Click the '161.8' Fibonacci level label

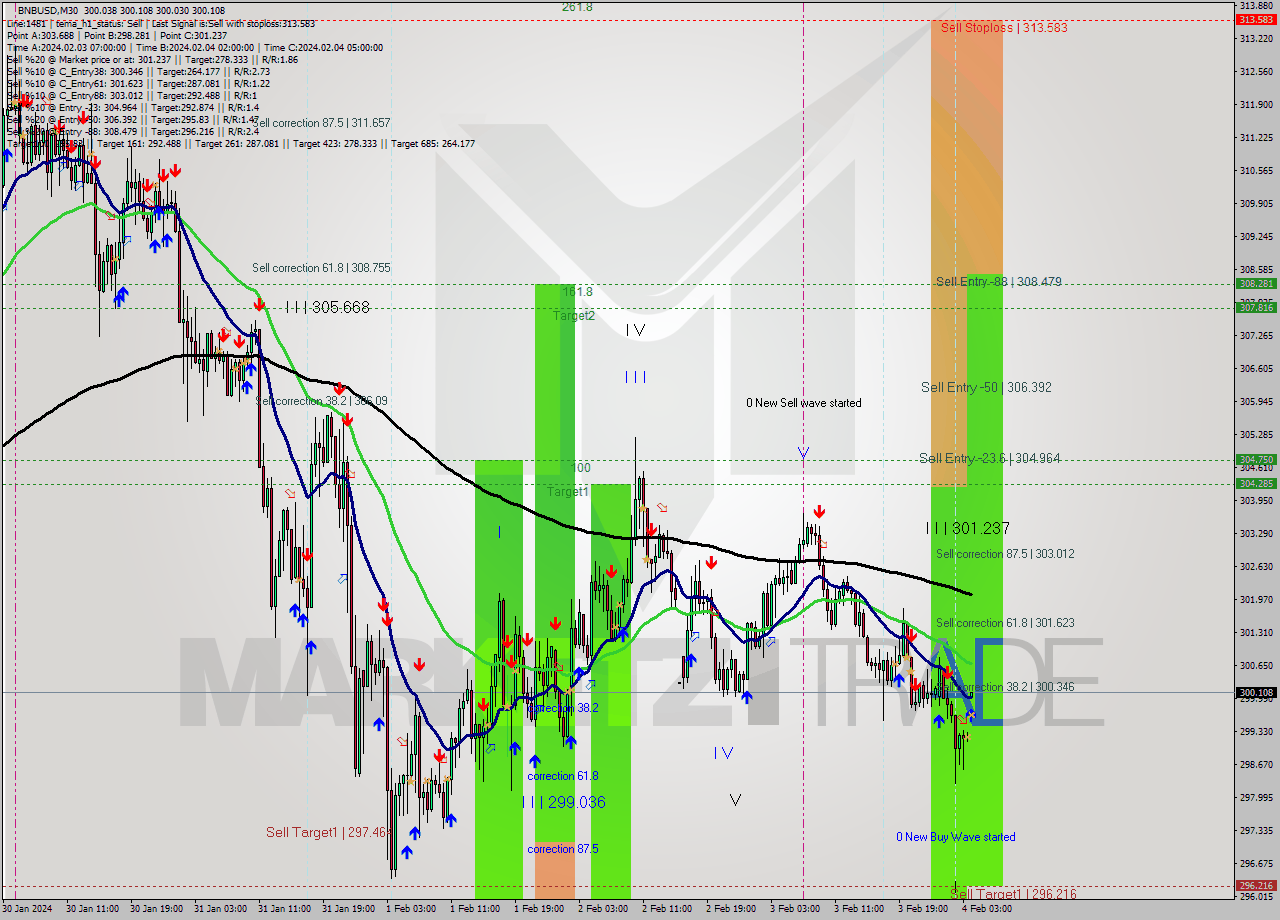[577, 292]
